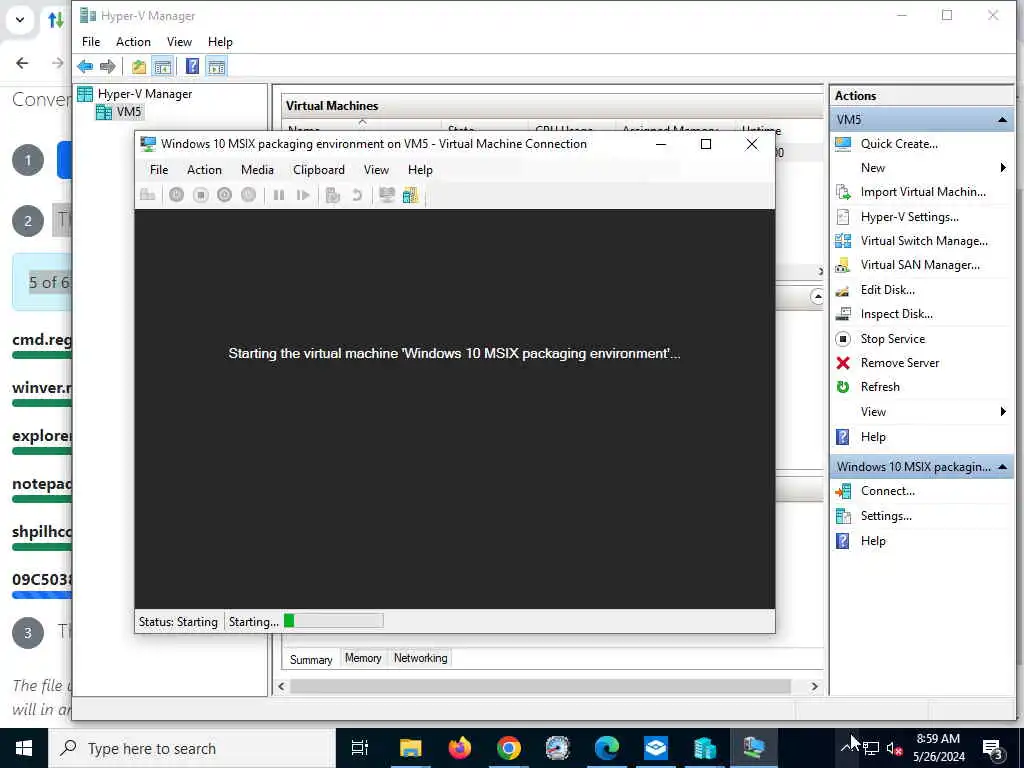Launch Google Chrome from the taskbar

click(x=509, y=748)
